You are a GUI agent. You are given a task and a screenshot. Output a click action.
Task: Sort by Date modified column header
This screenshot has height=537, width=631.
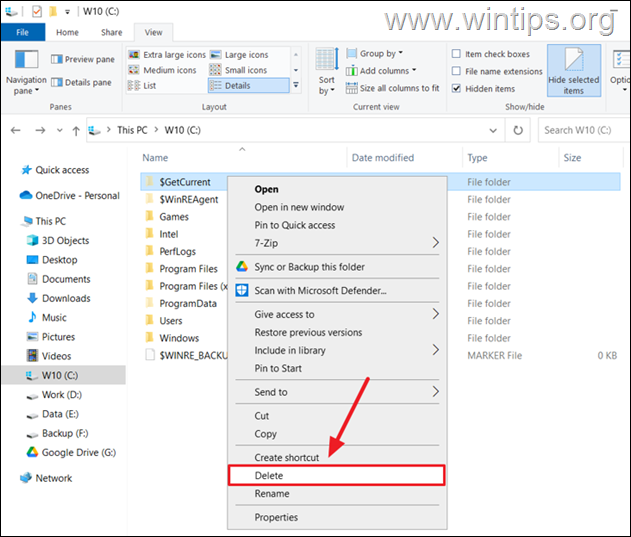[405, 158]
